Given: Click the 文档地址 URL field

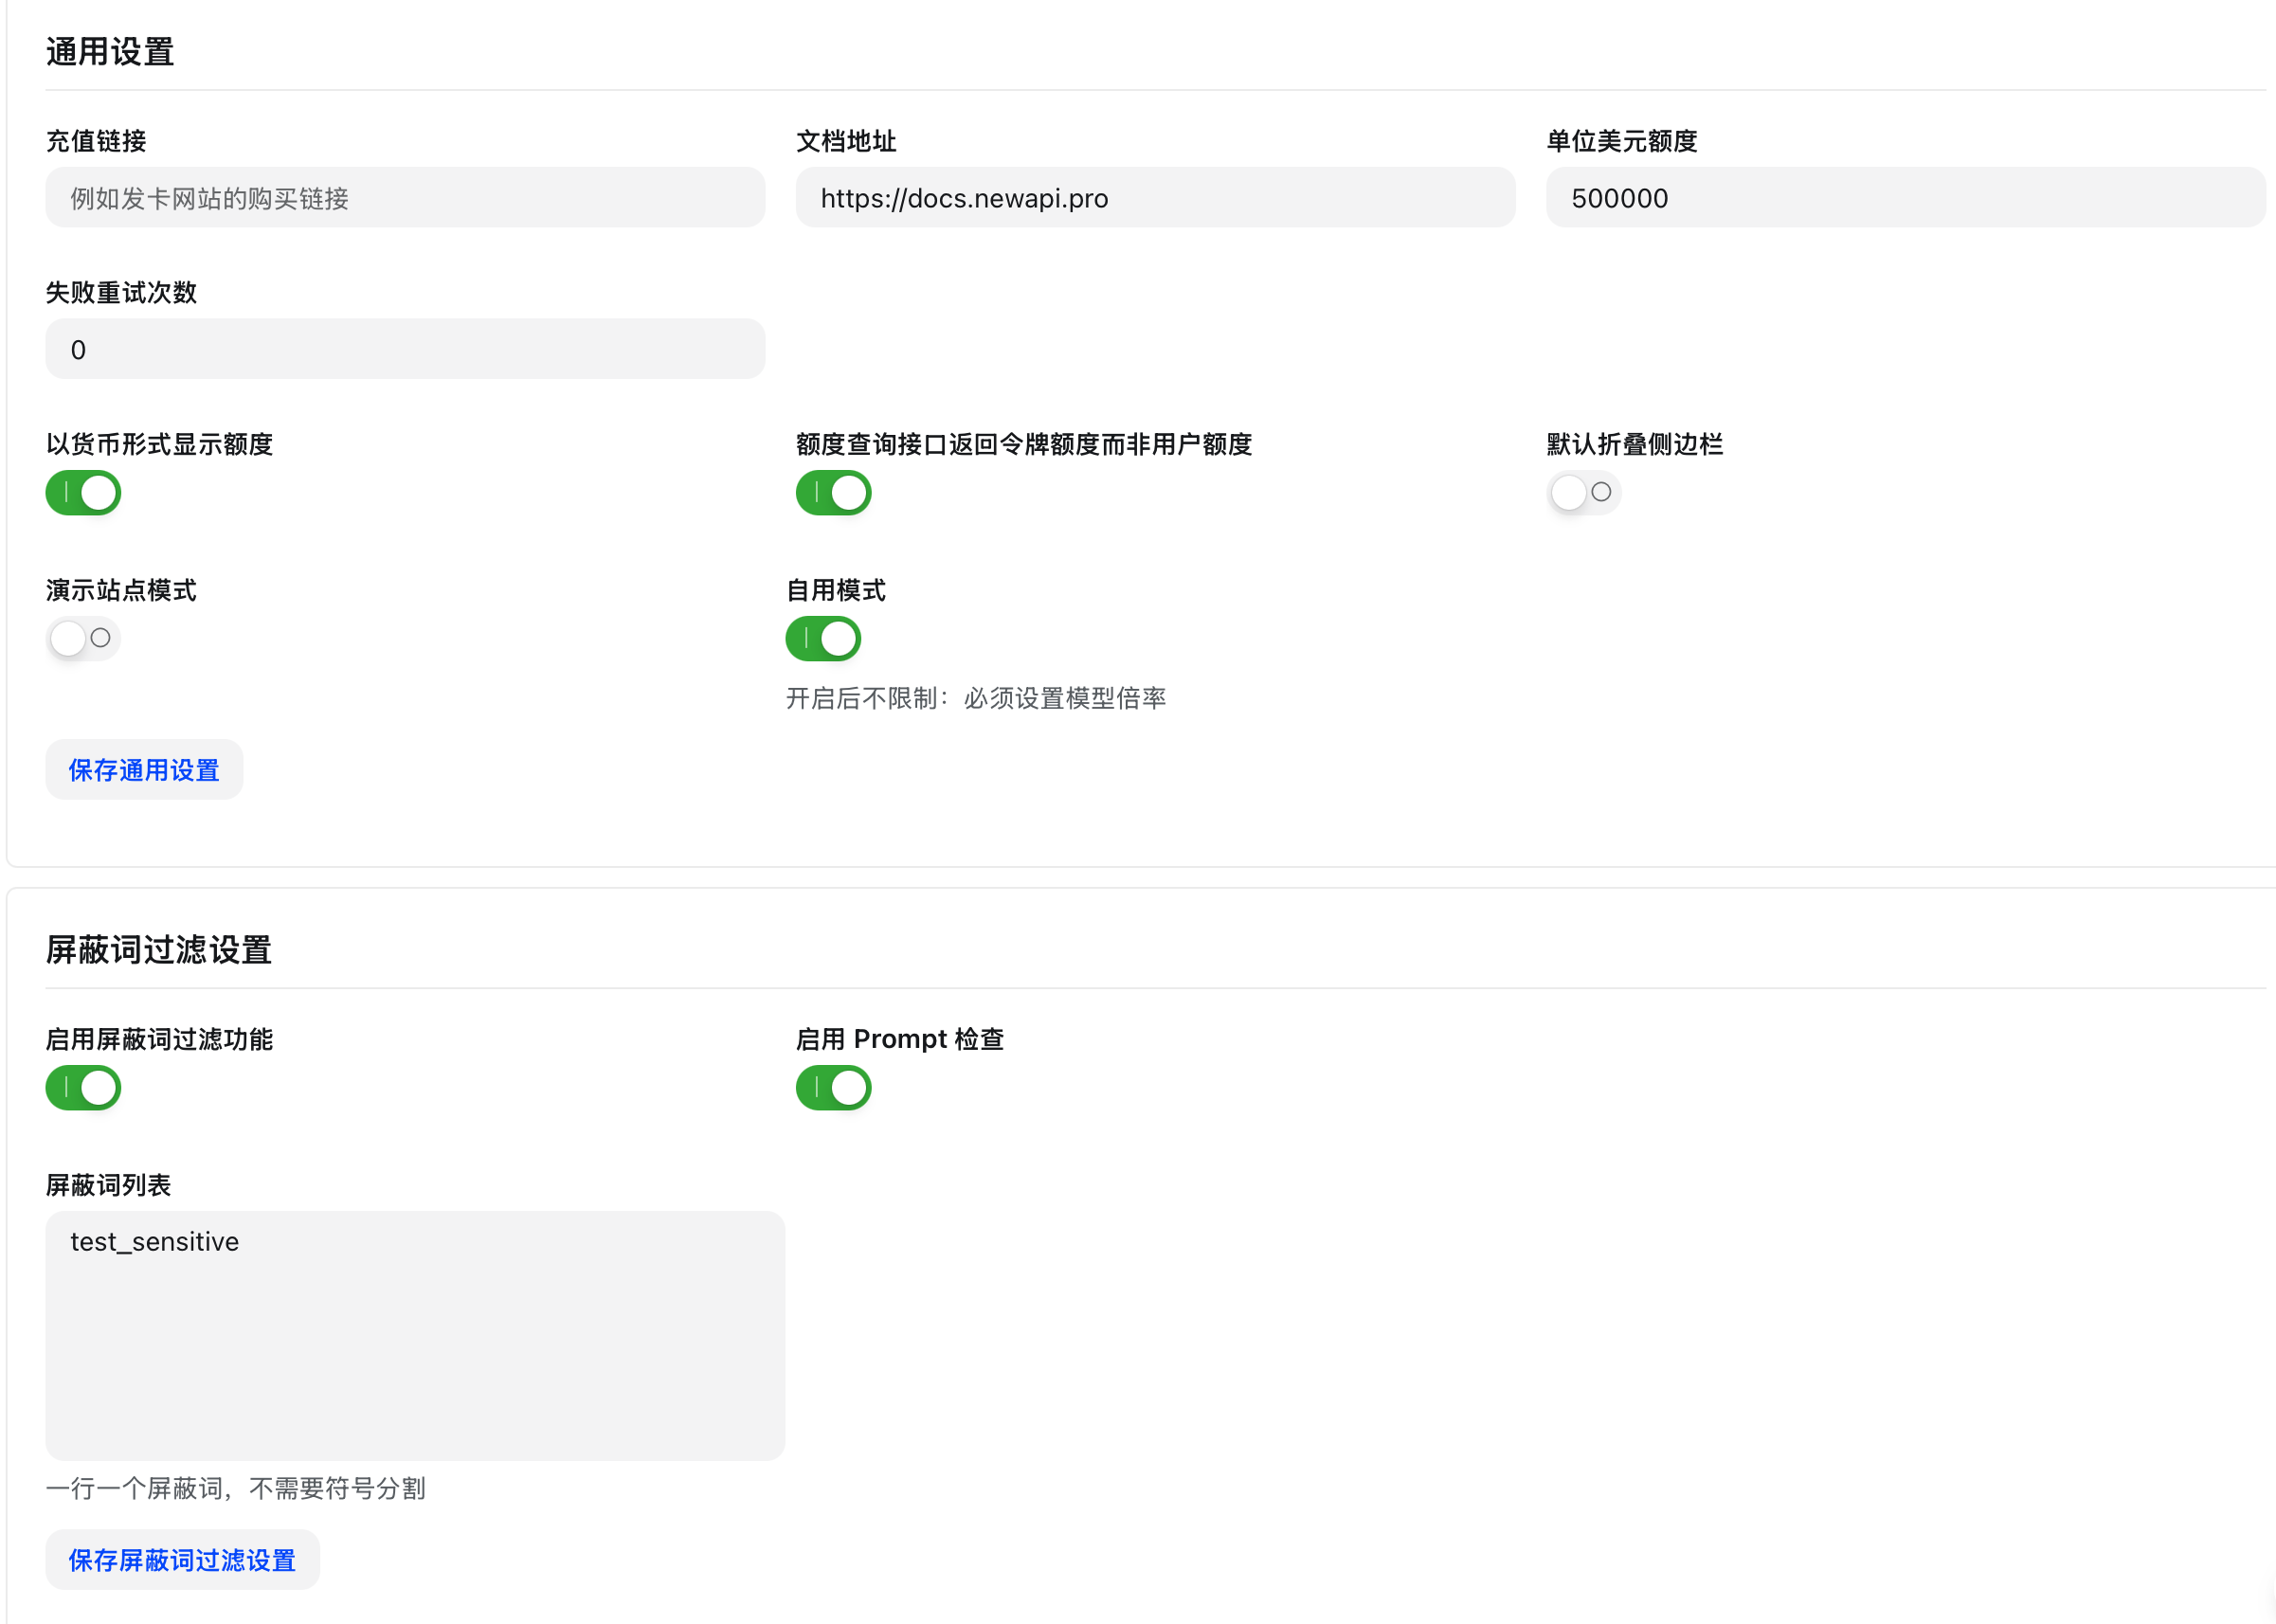Looking at the screenshot, I should click(x=1155, y=198).
